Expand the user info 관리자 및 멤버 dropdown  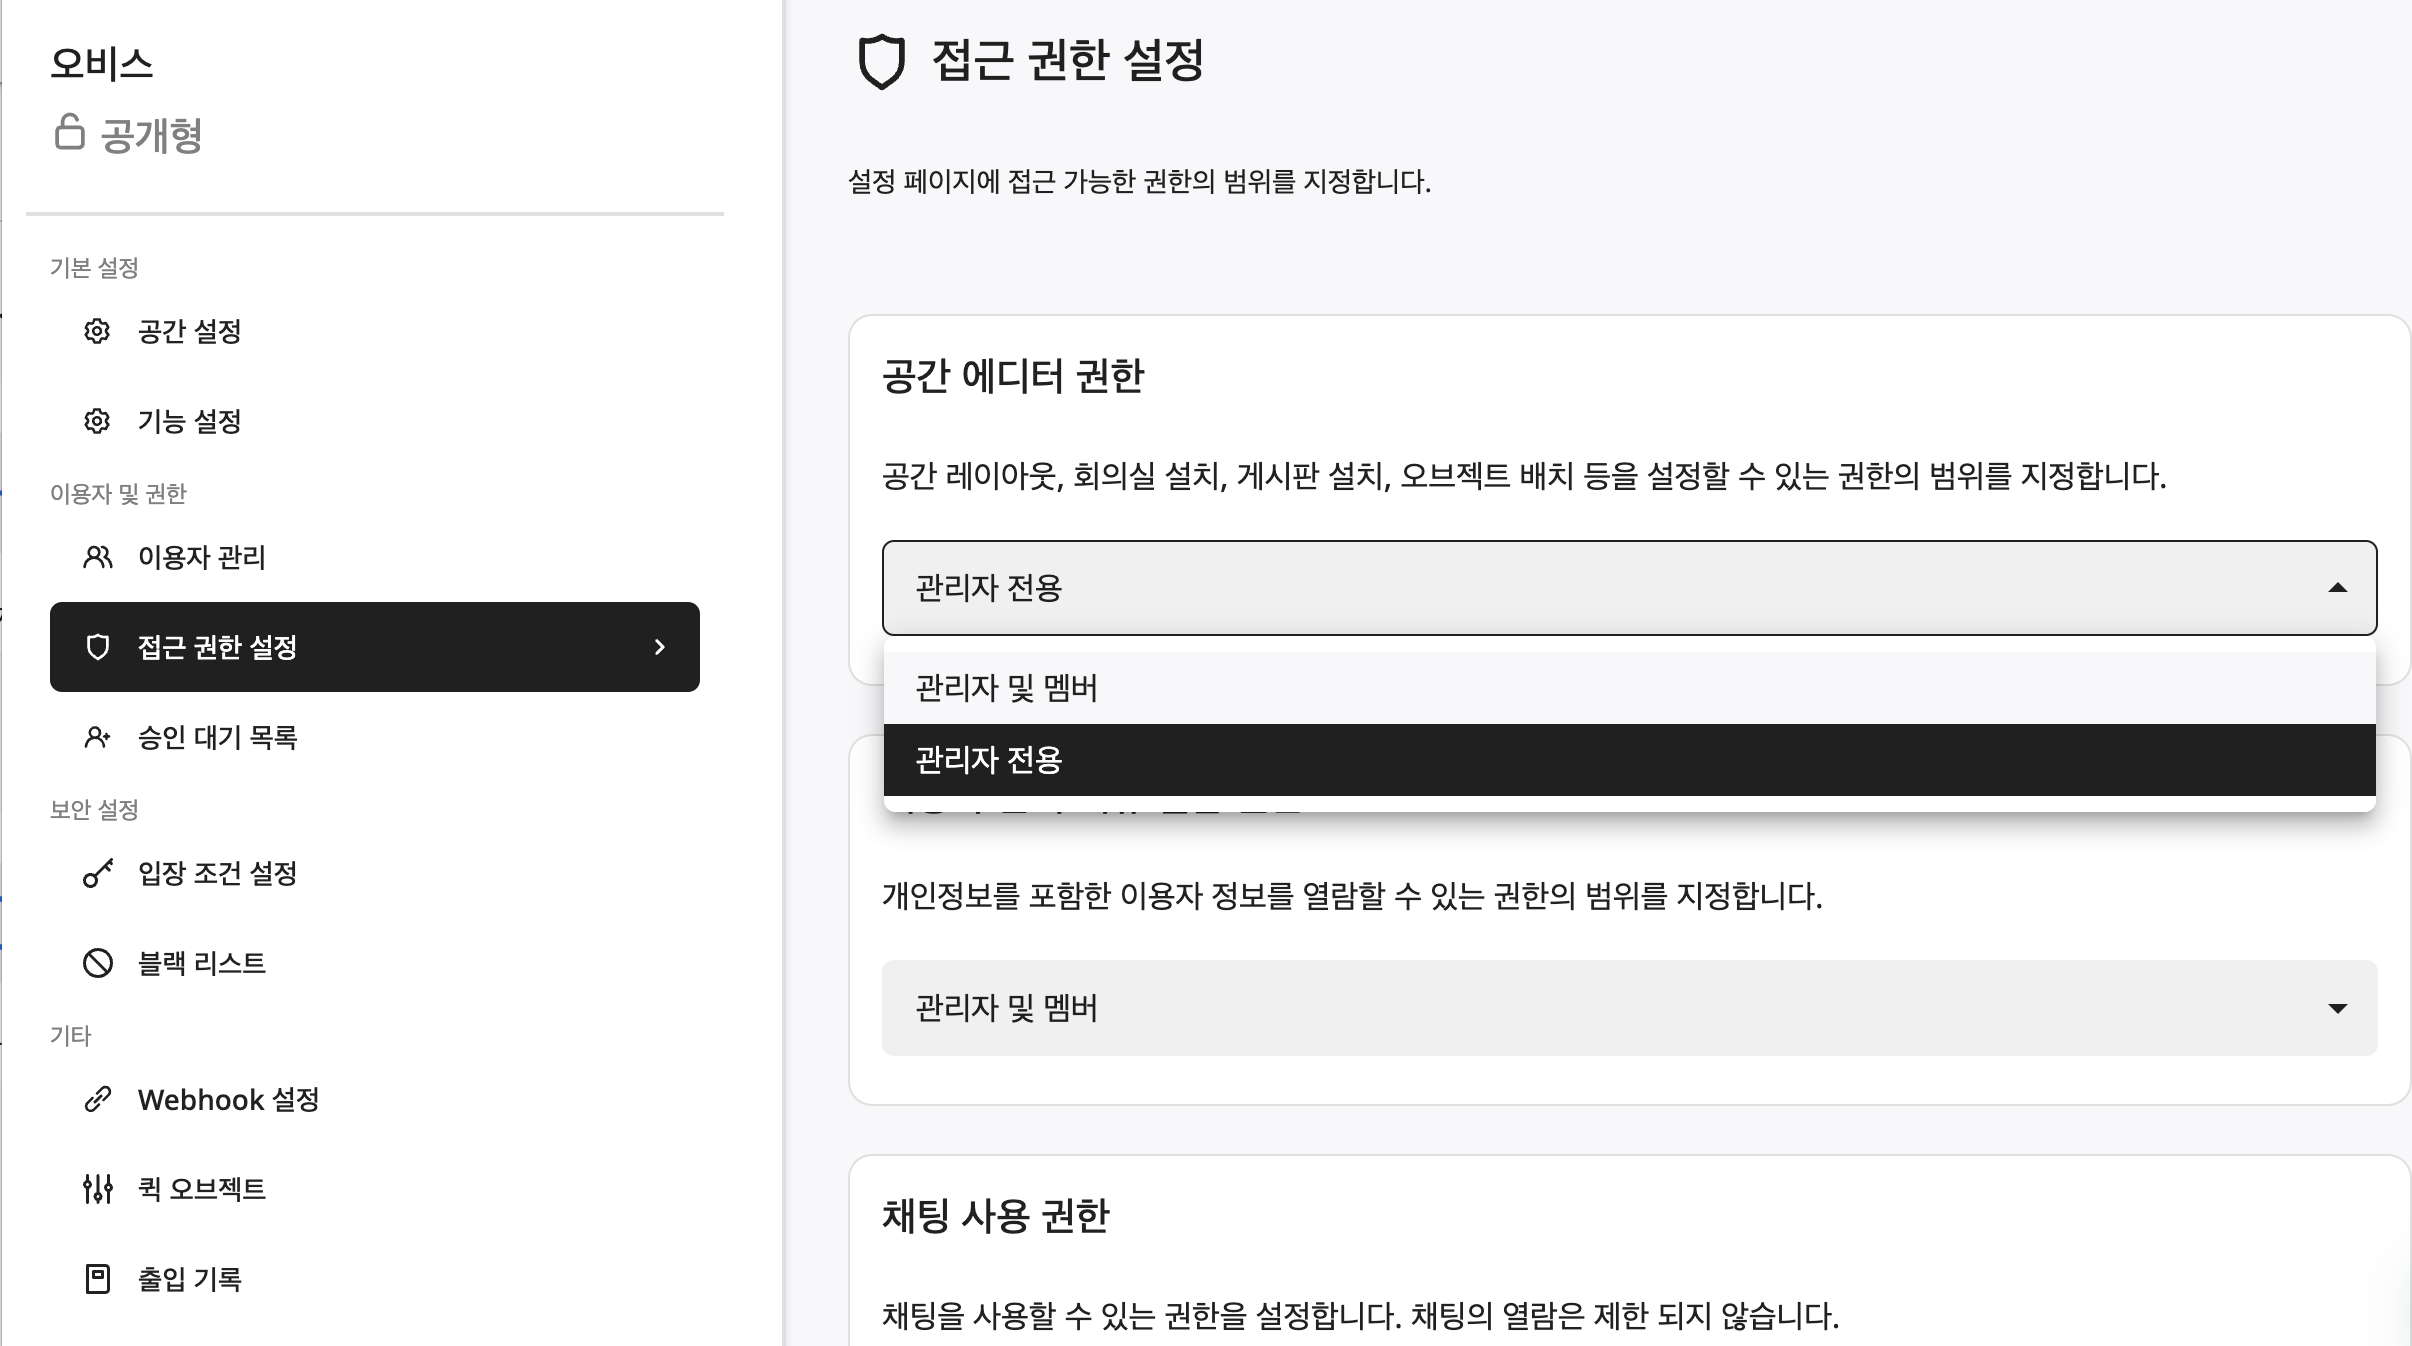[1629, 1008]
